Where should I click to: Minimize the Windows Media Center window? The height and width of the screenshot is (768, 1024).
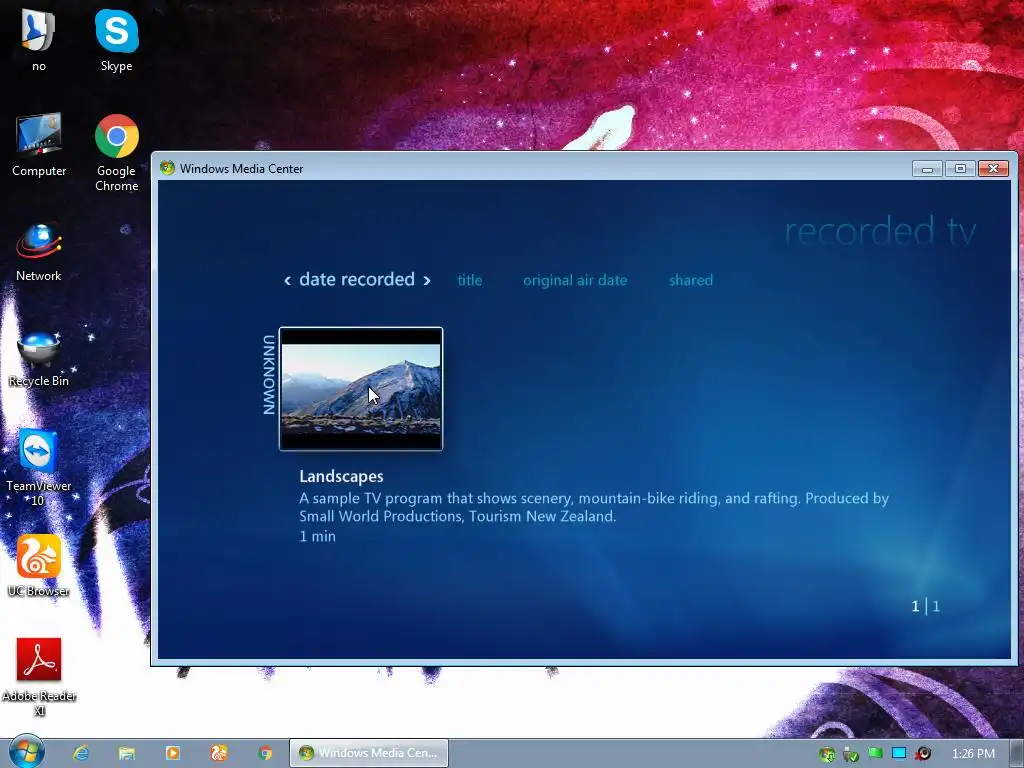(x=927, y=168)
